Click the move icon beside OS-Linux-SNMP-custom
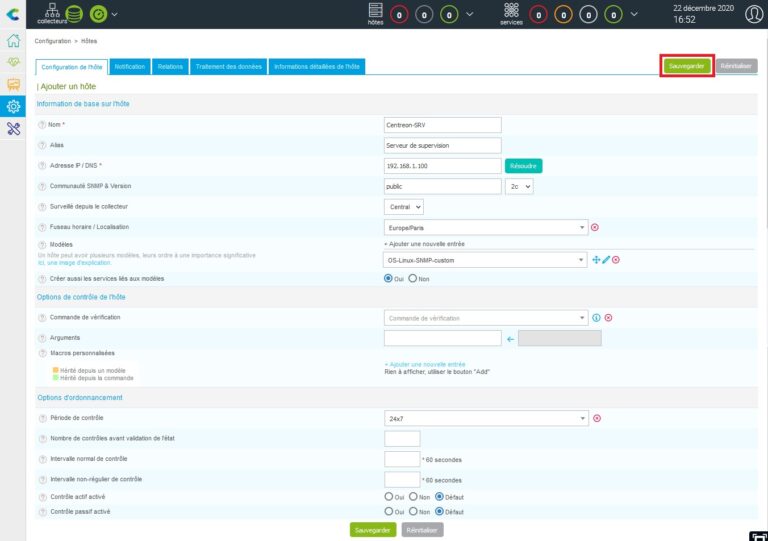Viewport: 768px width, 541px height. point(596,259)
